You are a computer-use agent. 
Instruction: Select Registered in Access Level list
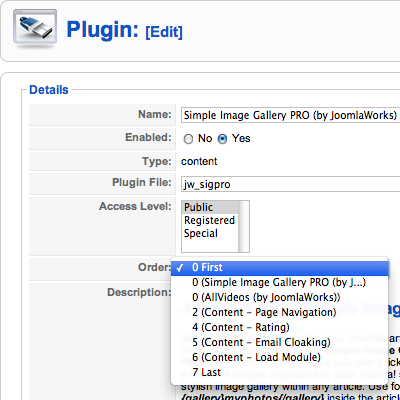[x=210, y=220]
